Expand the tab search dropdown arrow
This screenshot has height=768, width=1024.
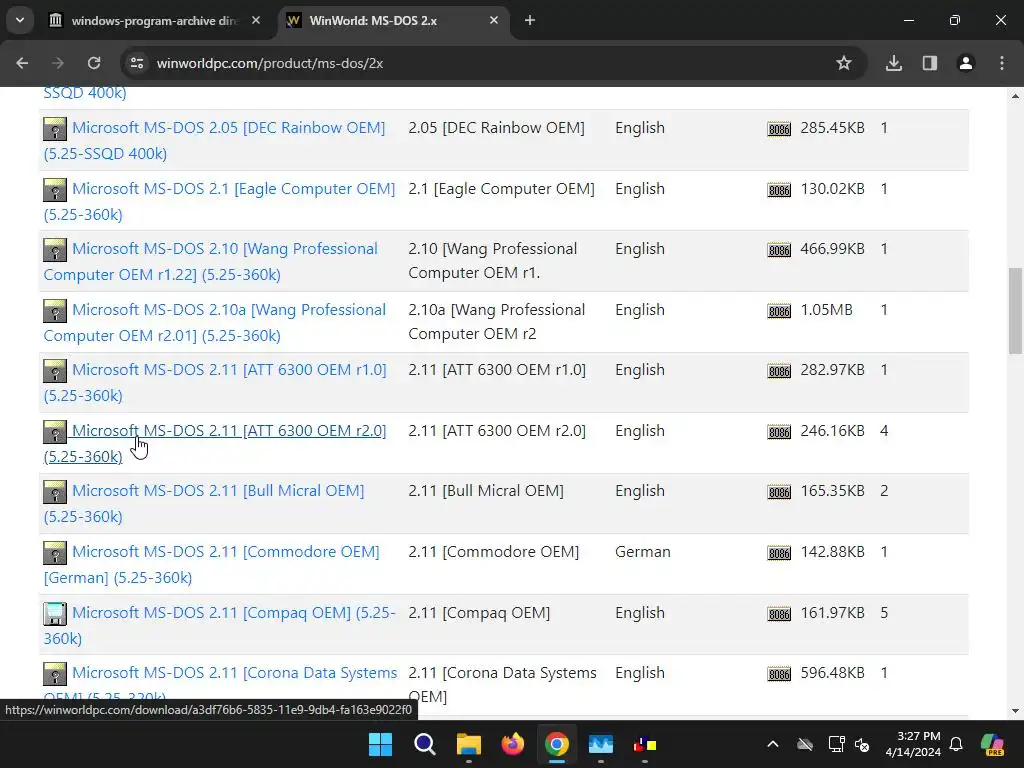click(20, 20)
